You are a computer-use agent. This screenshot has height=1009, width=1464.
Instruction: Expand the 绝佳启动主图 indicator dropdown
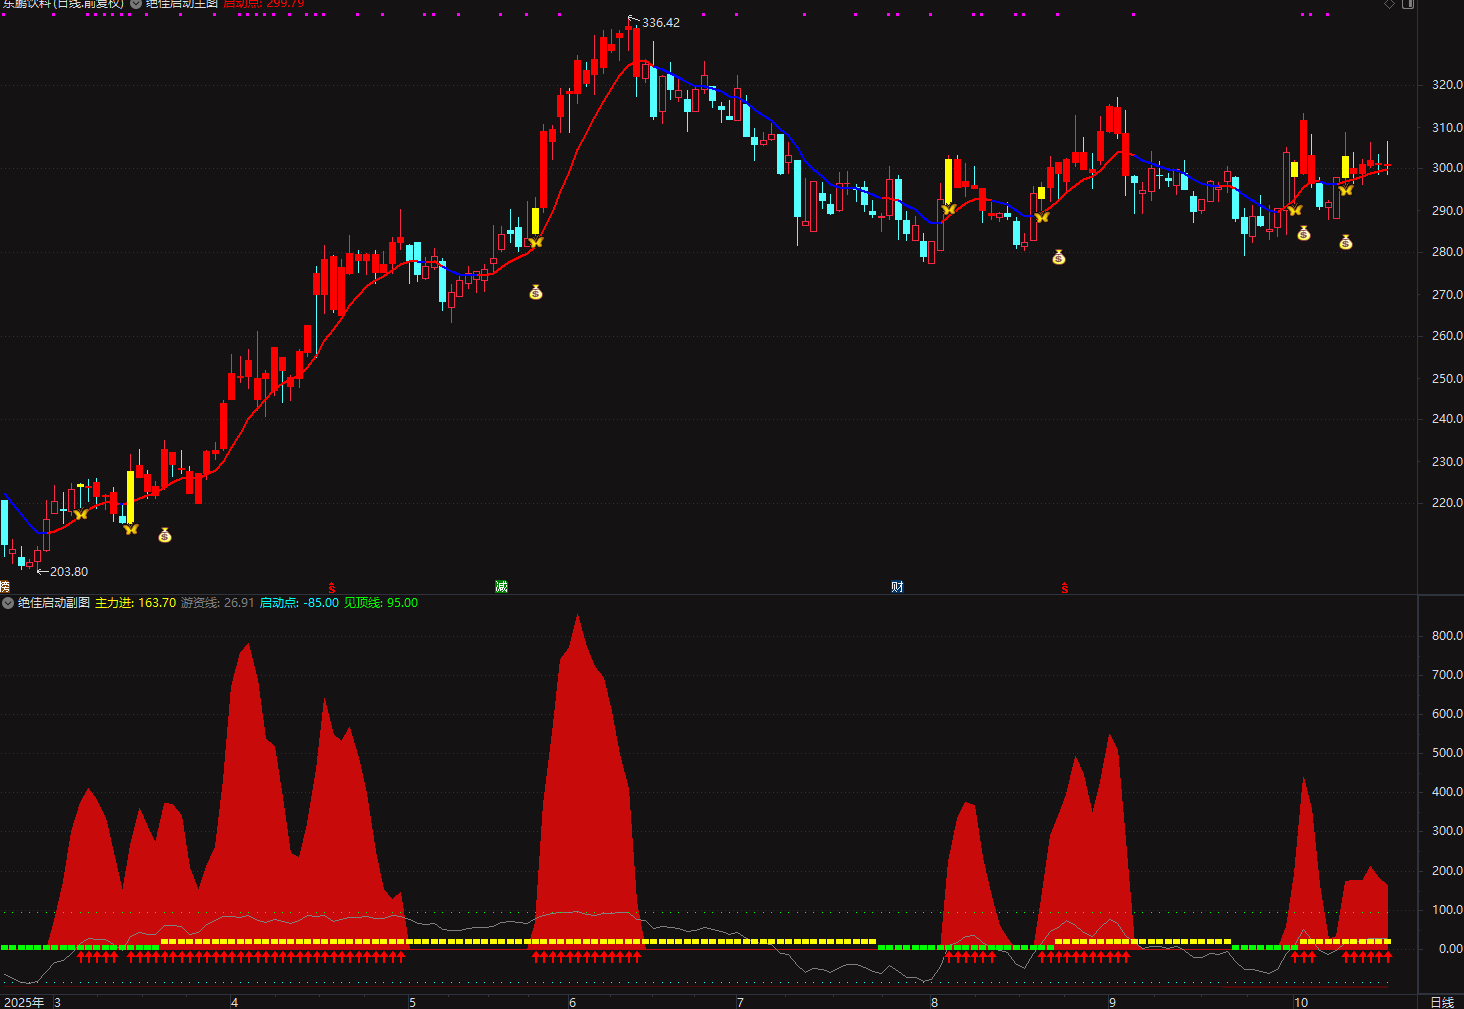[x=136, y=4]
